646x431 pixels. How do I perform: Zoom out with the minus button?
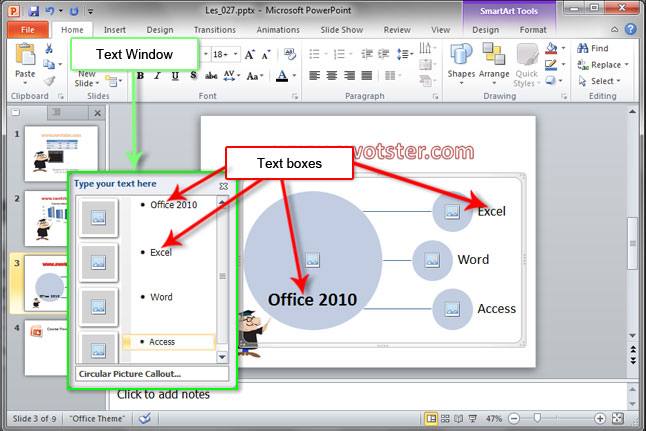(x=514, y=419)
